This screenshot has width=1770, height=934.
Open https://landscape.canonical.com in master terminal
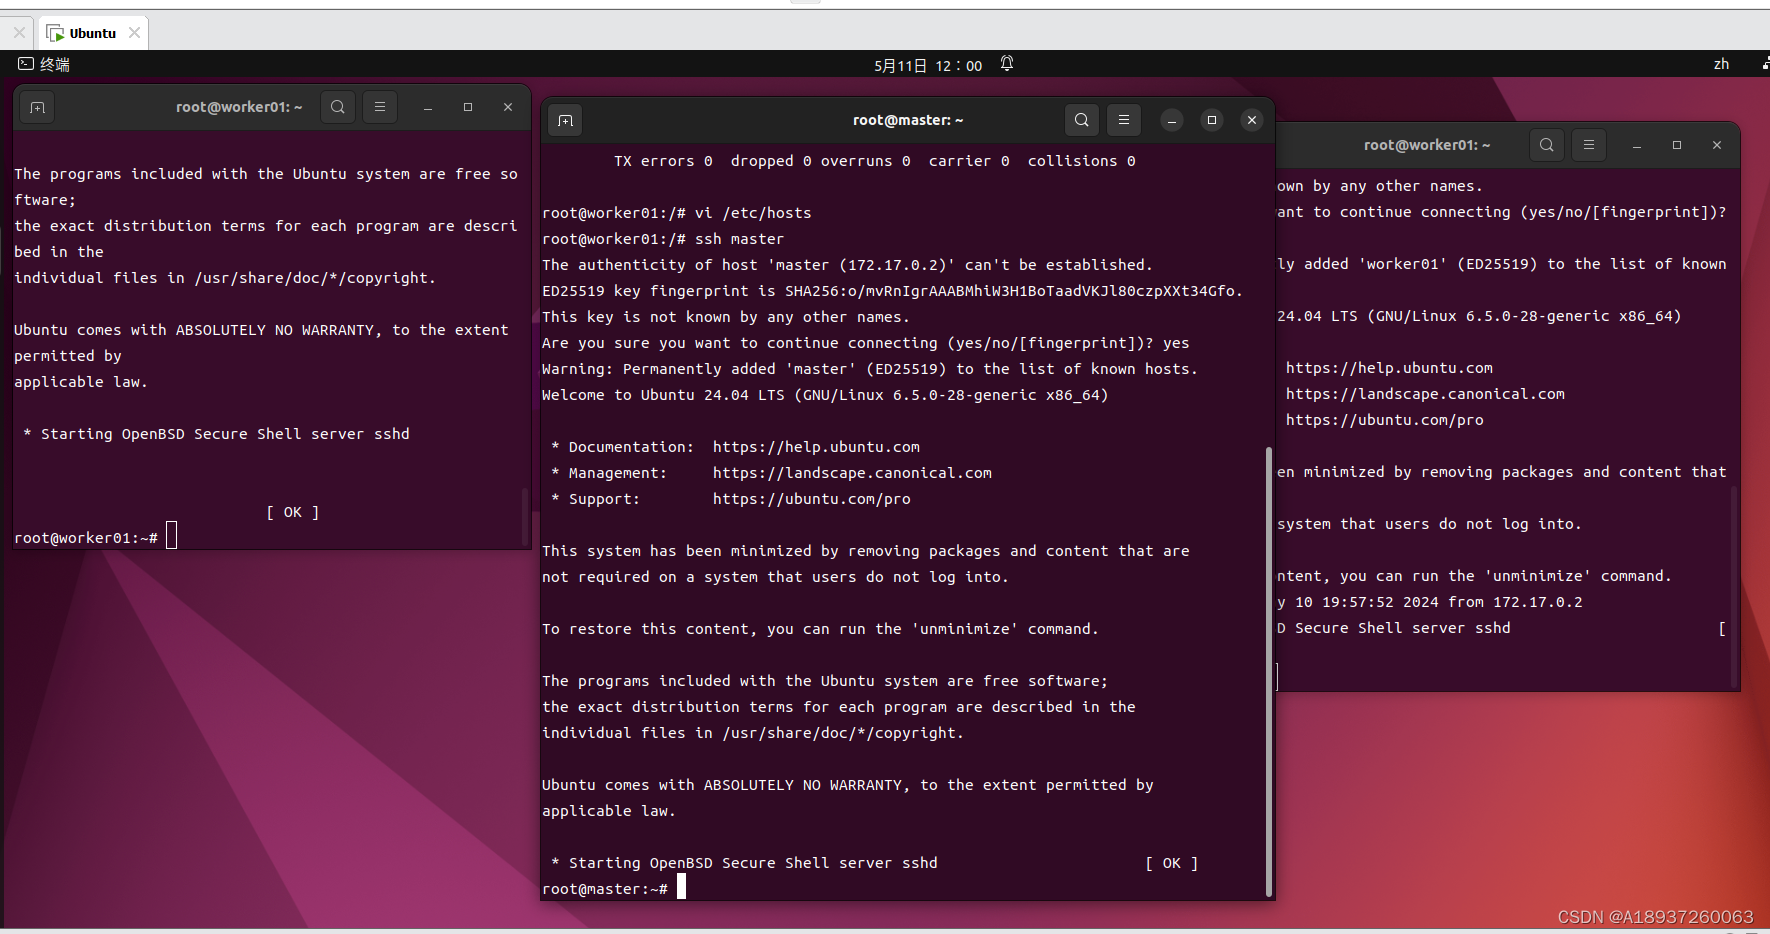click(852, 473)
